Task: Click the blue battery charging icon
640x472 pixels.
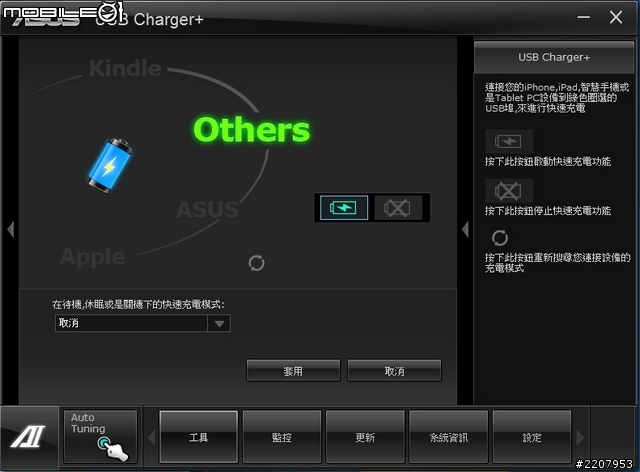Action: (x=110, y=166)
